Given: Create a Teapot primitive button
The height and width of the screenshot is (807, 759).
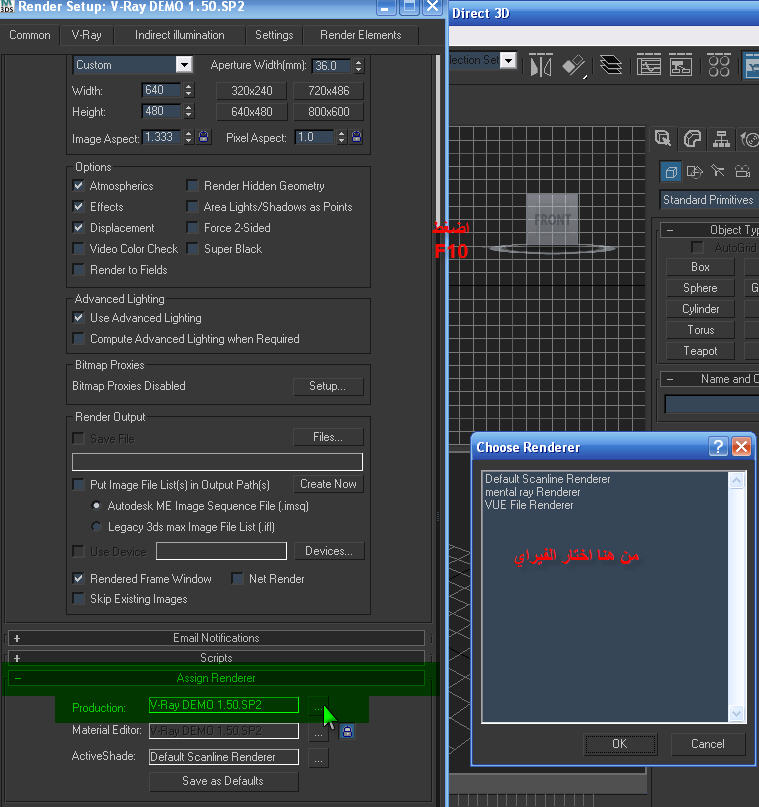Looking at the screenshot, I should [x=700, y=351].
